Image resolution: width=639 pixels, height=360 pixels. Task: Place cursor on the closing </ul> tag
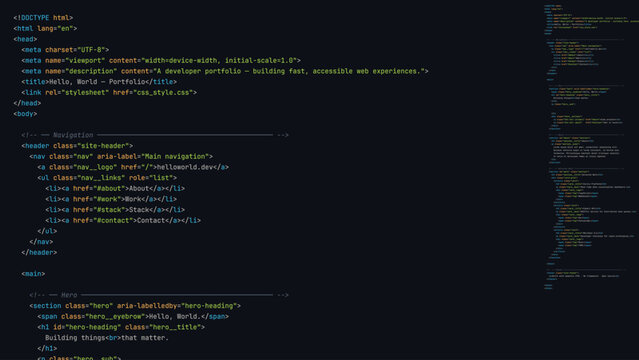click(x=47, y=231)
